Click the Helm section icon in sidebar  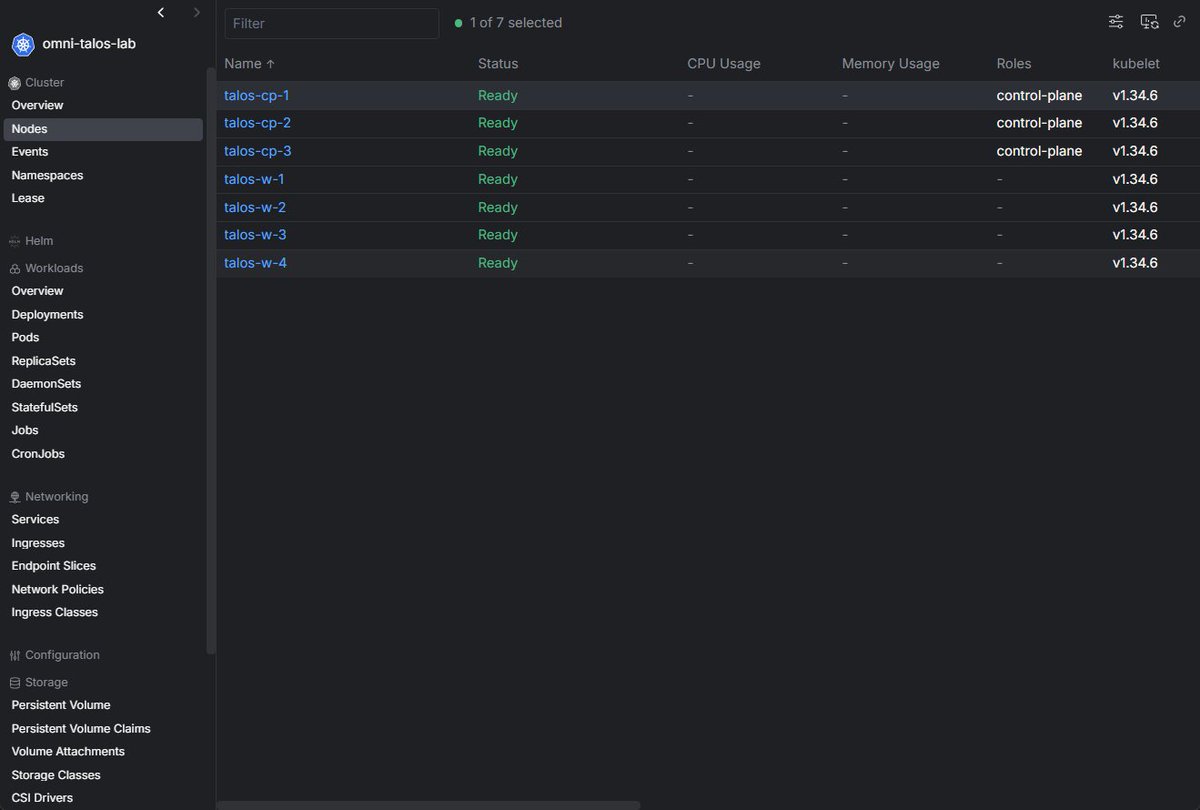(x=14, y=240)
